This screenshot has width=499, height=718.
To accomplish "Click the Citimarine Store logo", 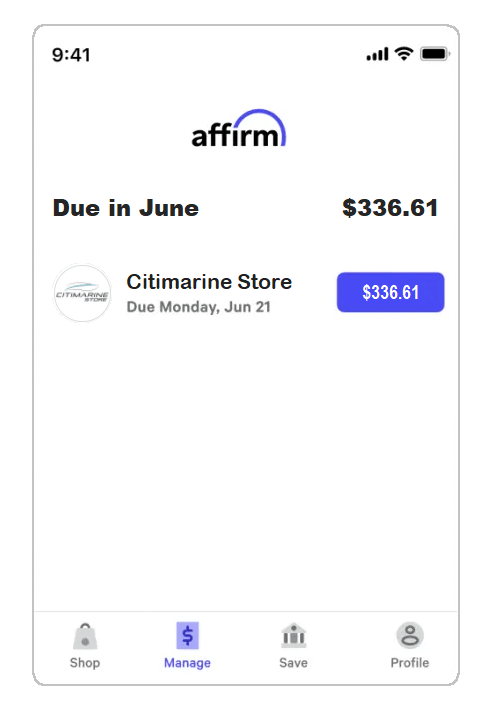I will [82, 293].
